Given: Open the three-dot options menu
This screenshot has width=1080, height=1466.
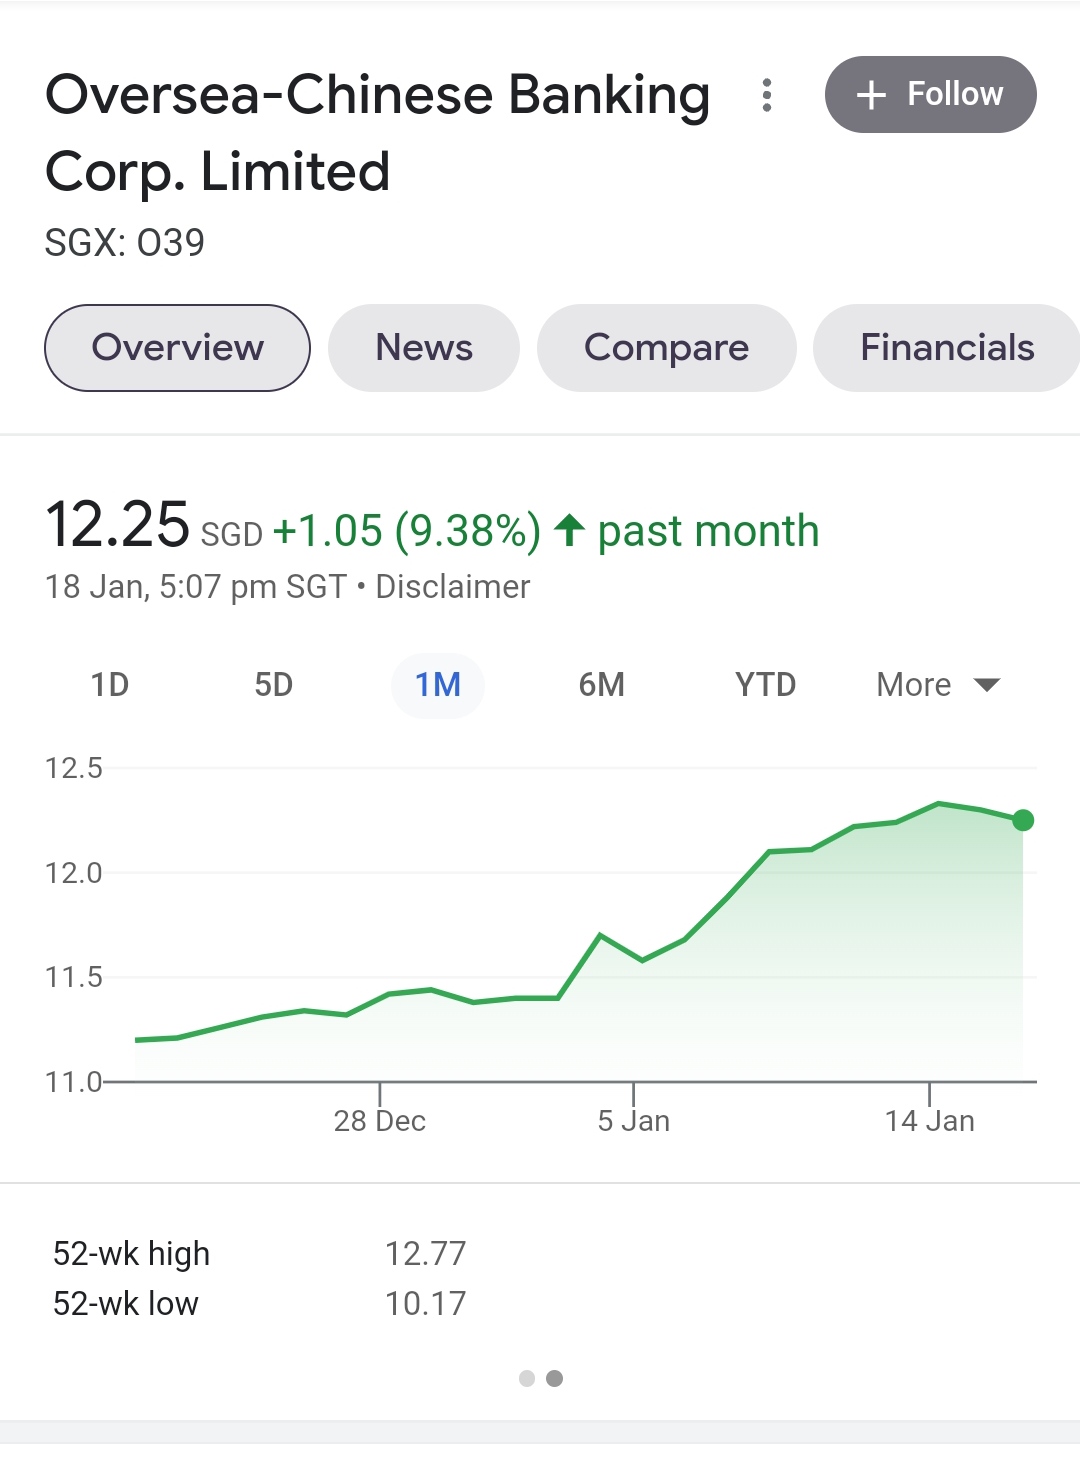Looking at the screenshot, I should [x=766, y=95].
